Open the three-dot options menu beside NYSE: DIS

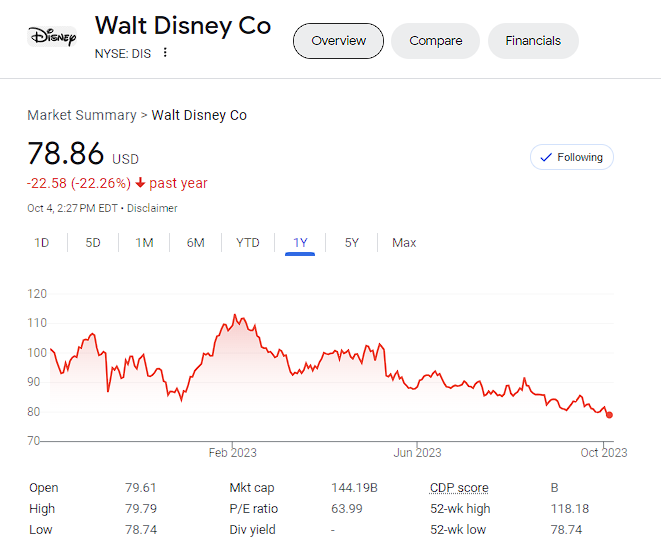tap(165, 53)
